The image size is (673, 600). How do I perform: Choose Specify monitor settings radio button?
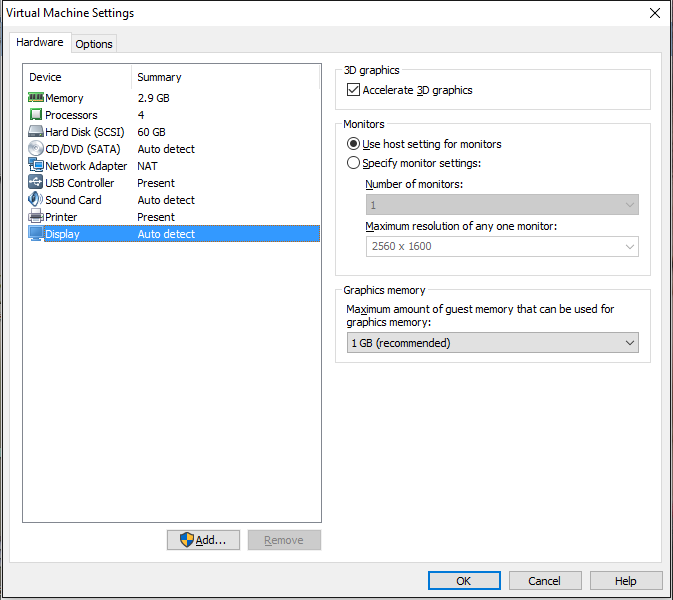click(353, 163)
